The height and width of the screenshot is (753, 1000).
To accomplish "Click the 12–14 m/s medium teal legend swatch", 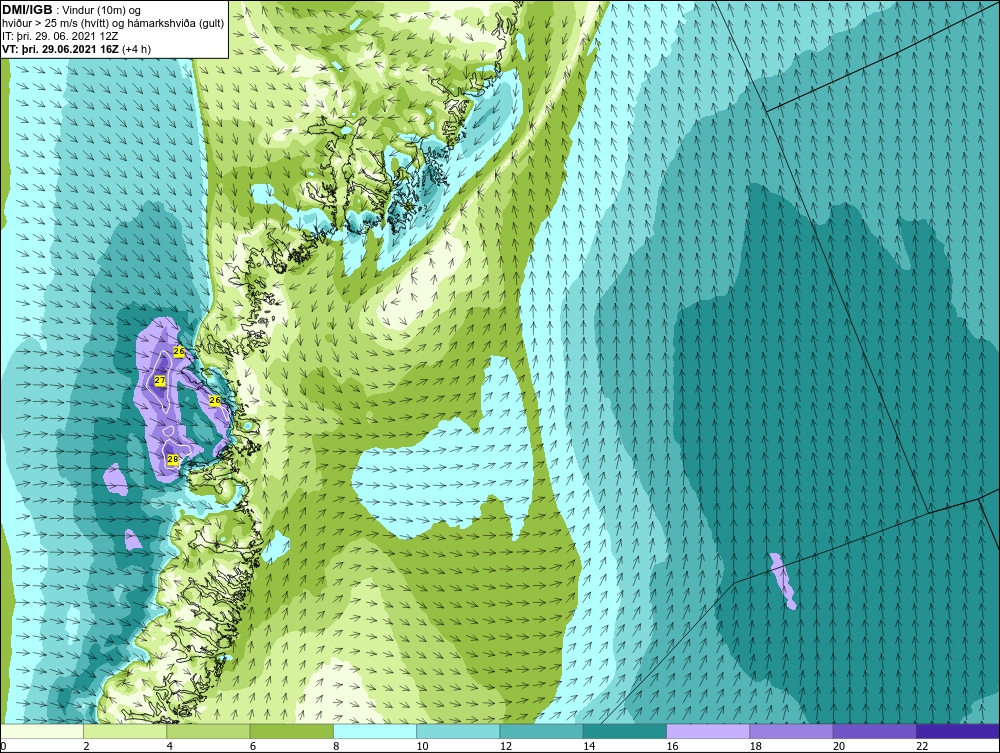I will click(541, 731).
